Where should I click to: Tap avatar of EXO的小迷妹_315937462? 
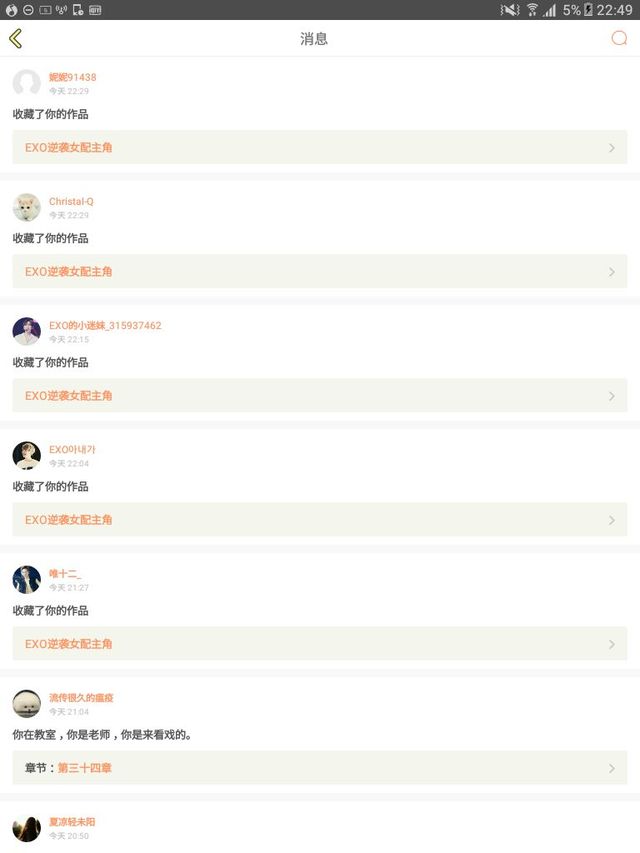(x=27, y=331)
